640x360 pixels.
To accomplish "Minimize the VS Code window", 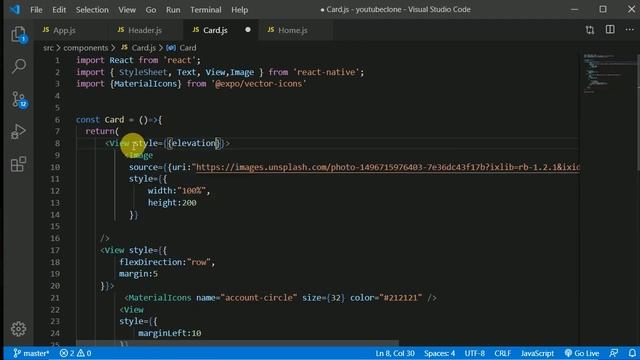I will coord(575,9).
